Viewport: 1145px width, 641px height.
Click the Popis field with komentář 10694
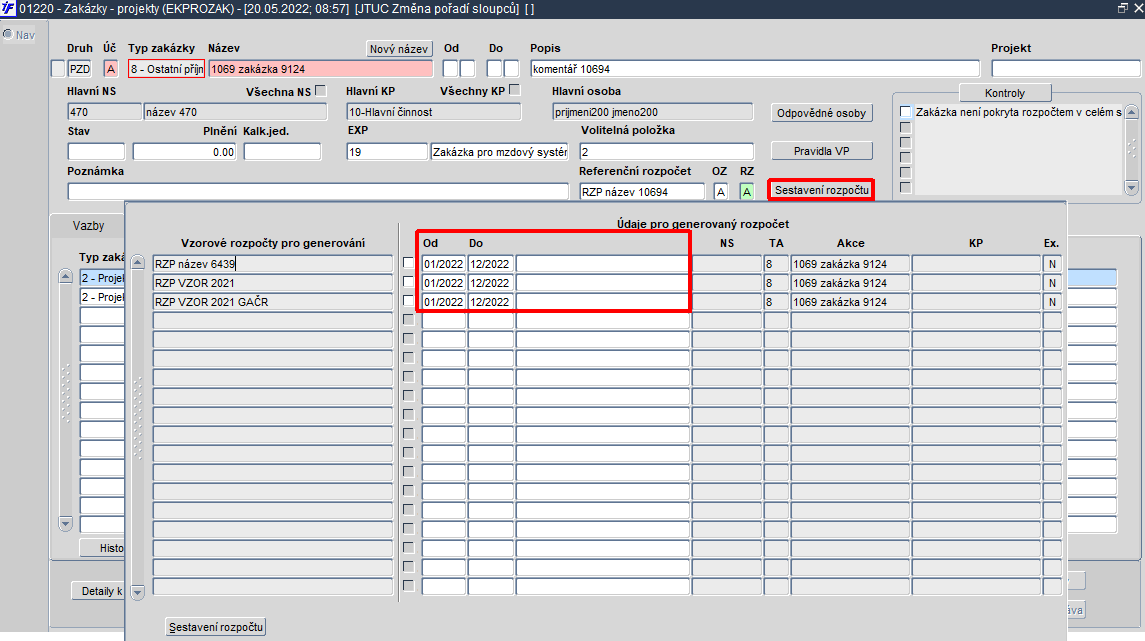click(755, 69)
